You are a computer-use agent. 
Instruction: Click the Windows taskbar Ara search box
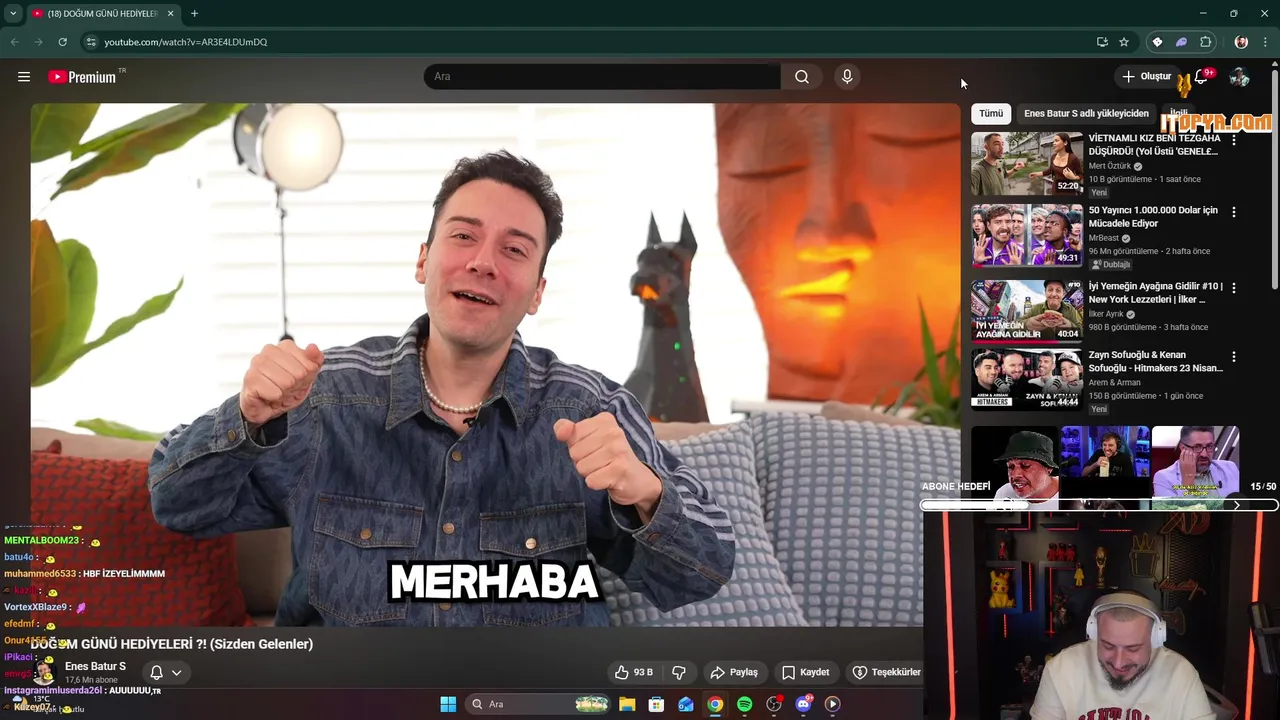click(539, 704)
